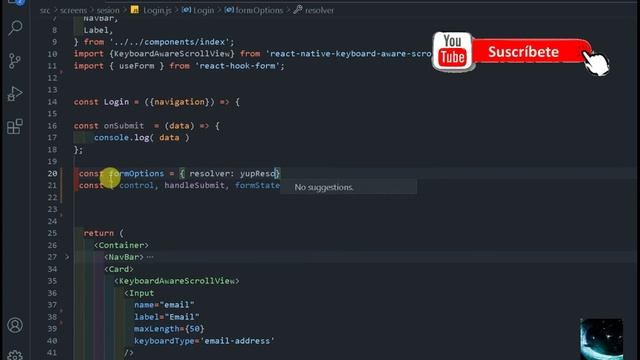Click 'maxLength={50}' on line 39

pos(169,329)
